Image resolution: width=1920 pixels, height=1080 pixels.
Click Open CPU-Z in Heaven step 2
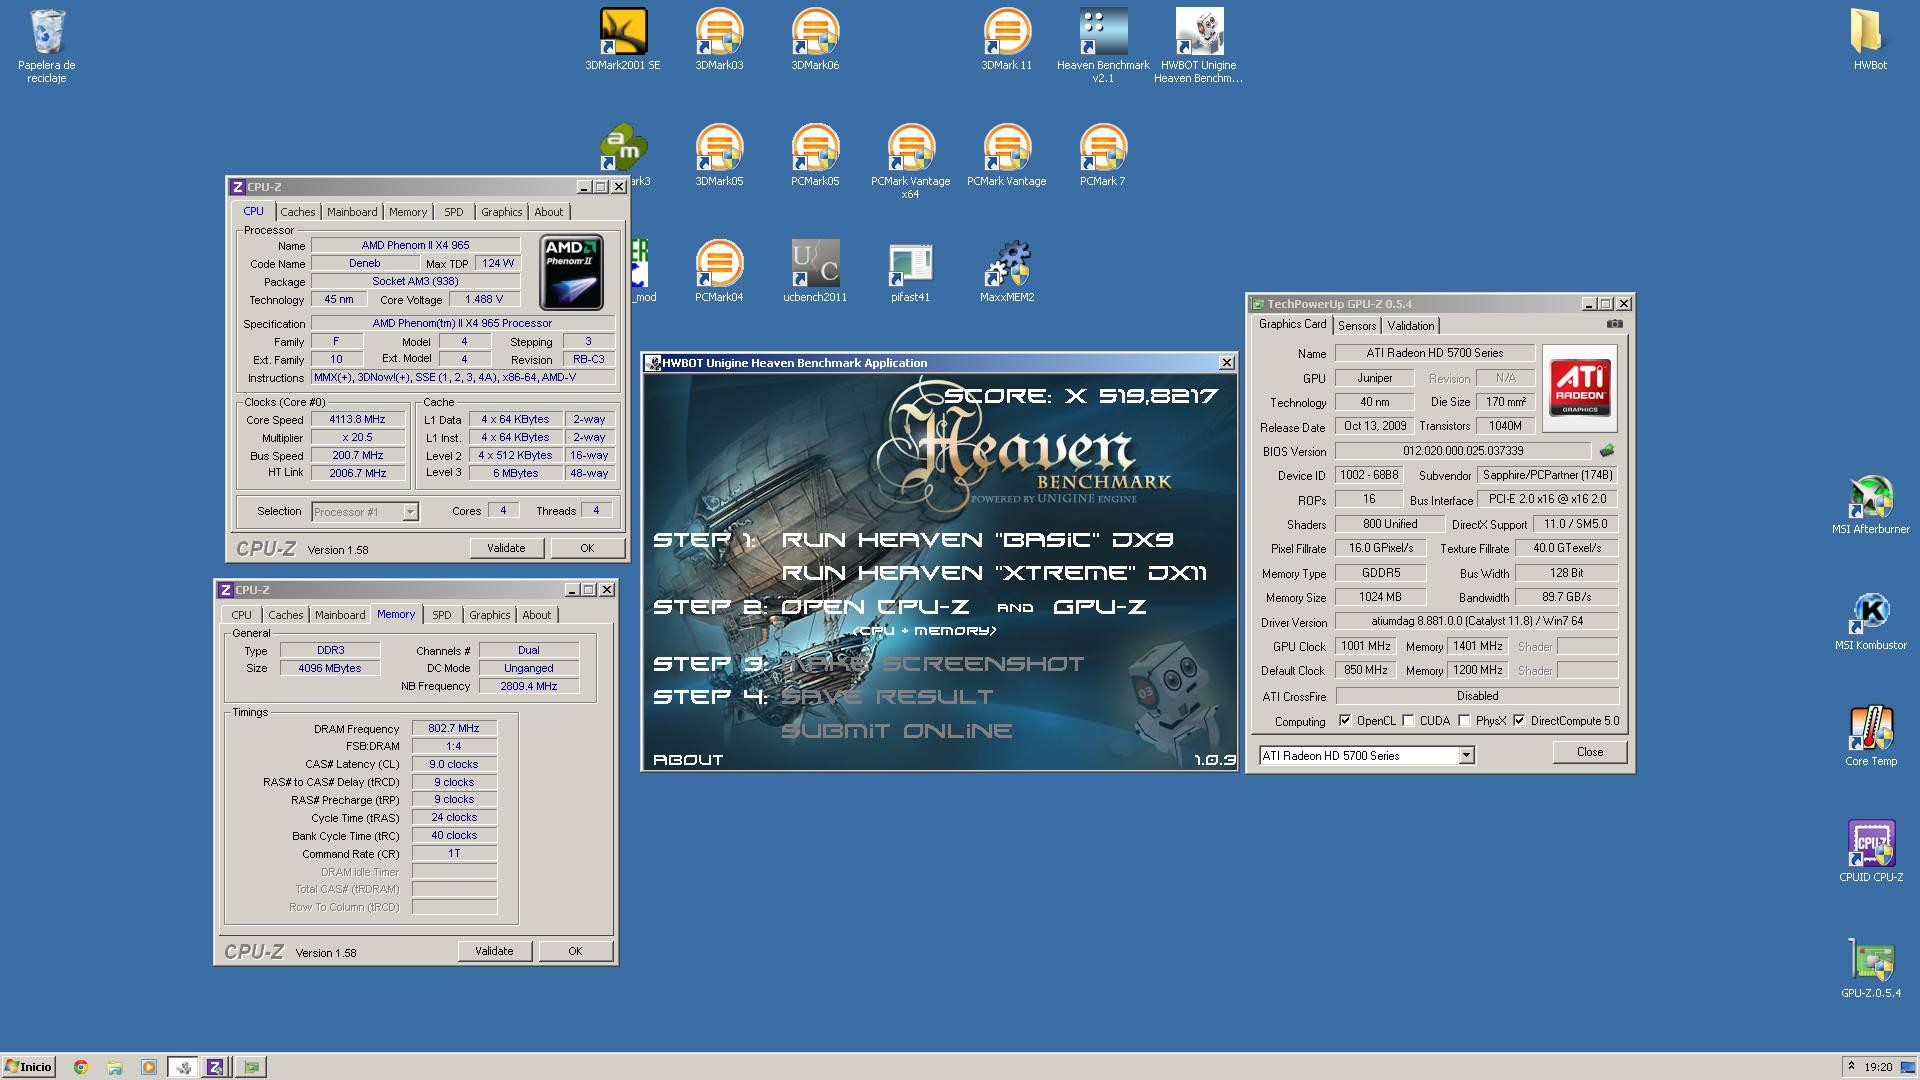[875, 607]
